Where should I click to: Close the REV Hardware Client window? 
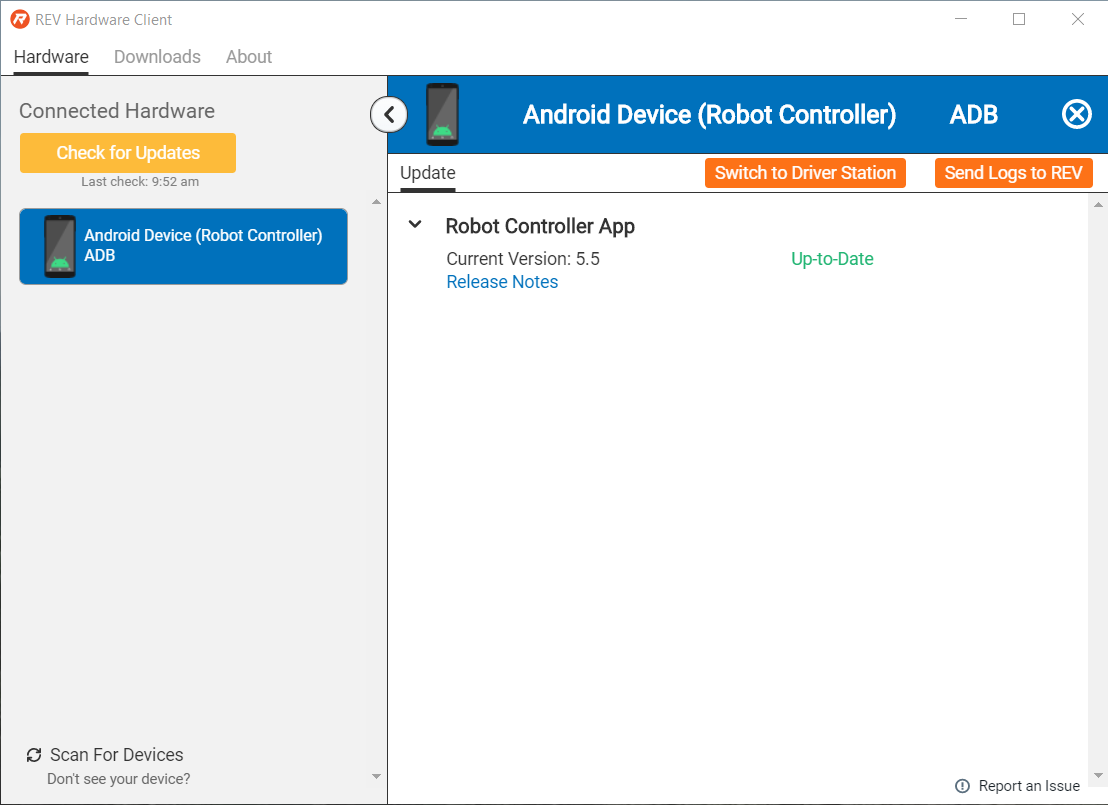pyautogui.click(x=1078, y=19)
